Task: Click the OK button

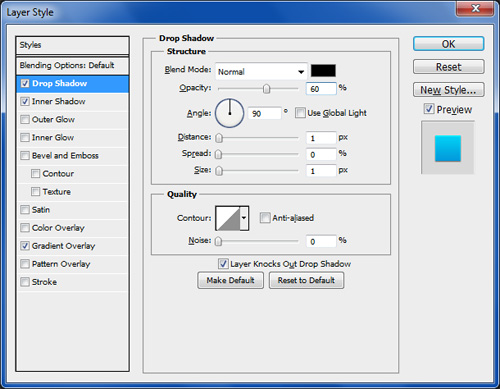Action: 448,44
